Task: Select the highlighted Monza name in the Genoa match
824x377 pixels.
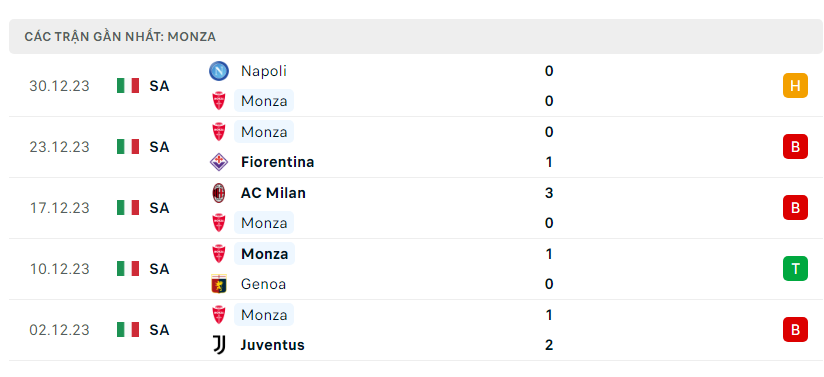Action: (264, 254)
